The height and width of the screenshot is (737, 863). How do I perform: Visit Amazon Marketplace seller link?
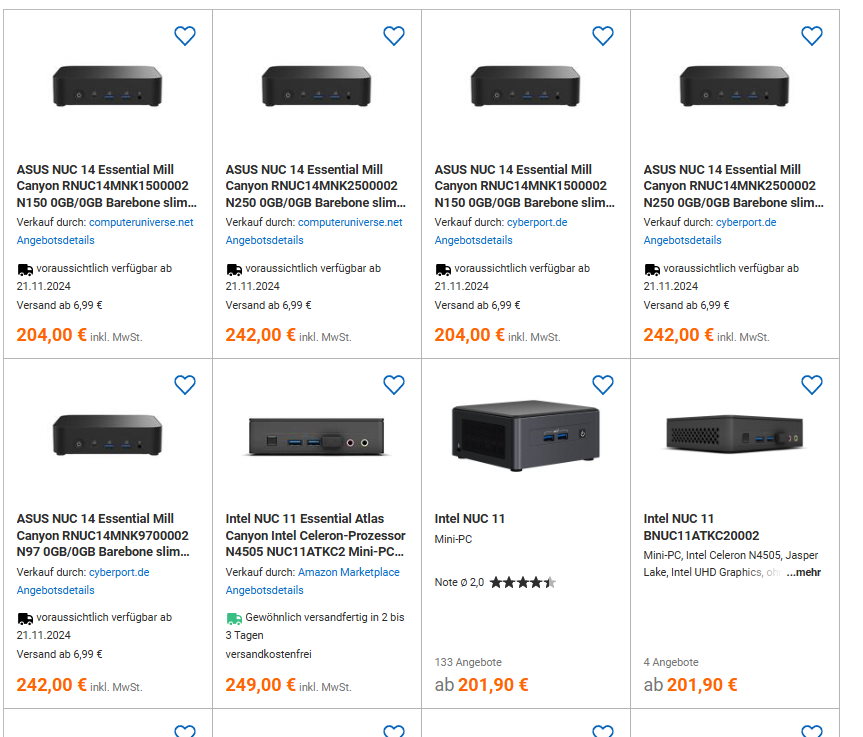(348, 572)
